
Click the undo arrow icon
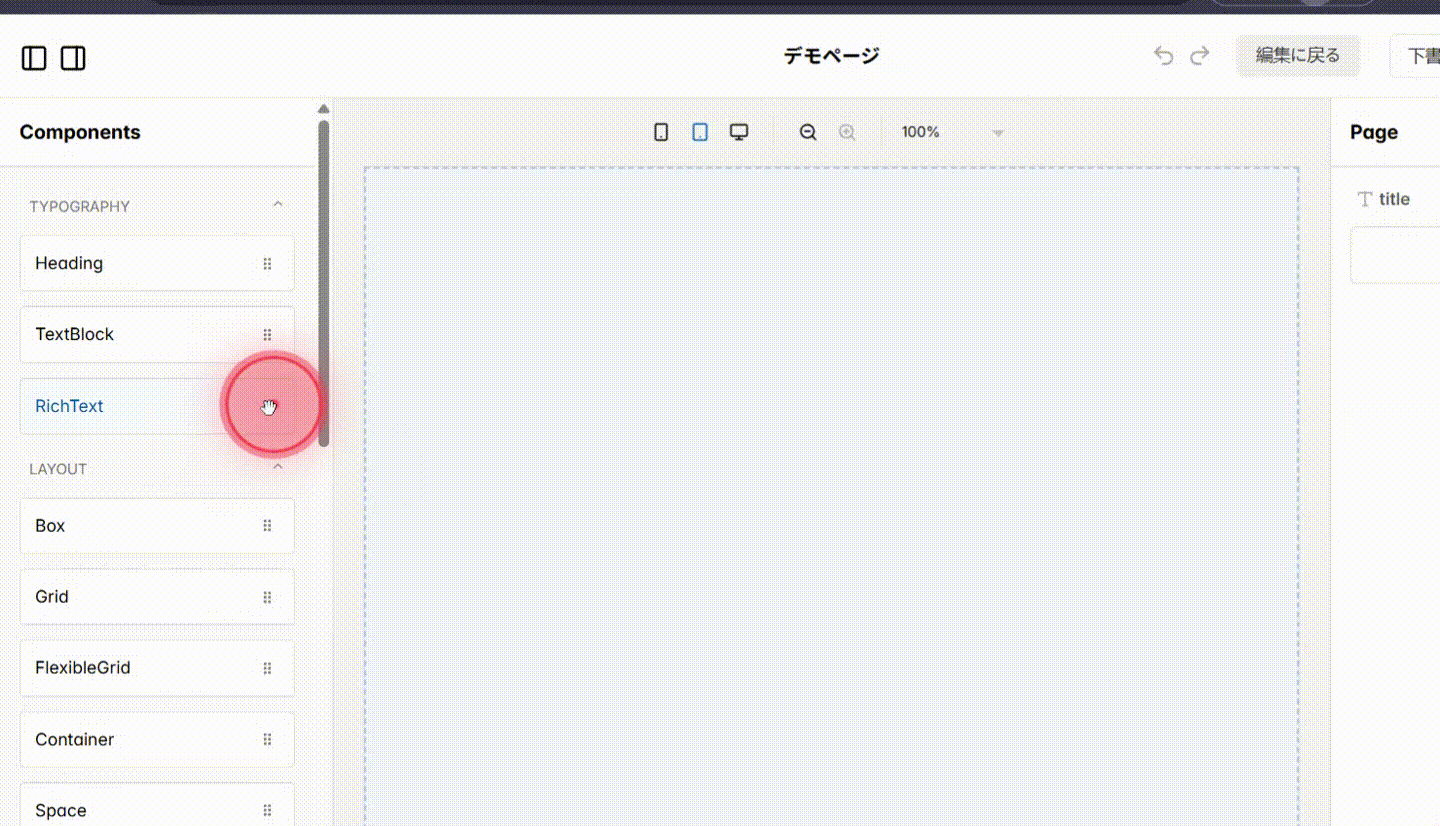[1163, 55]
